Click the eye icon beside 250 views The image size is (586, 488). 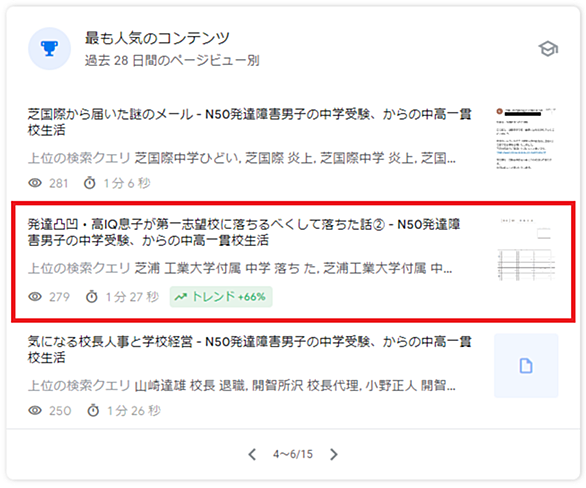pos(35,410)
